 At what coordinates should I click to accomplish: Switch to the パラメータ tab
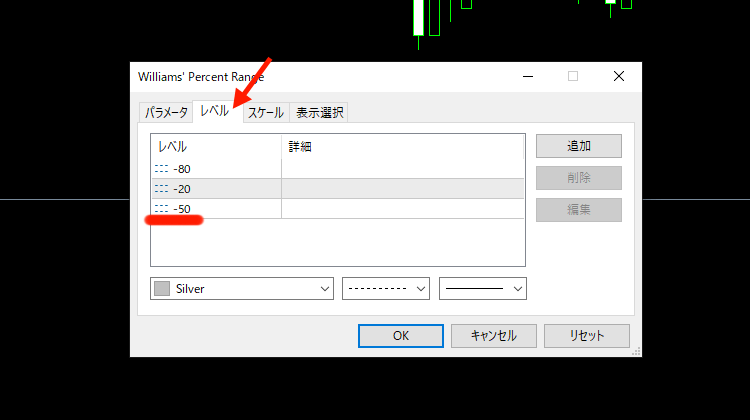pos(166,112)
